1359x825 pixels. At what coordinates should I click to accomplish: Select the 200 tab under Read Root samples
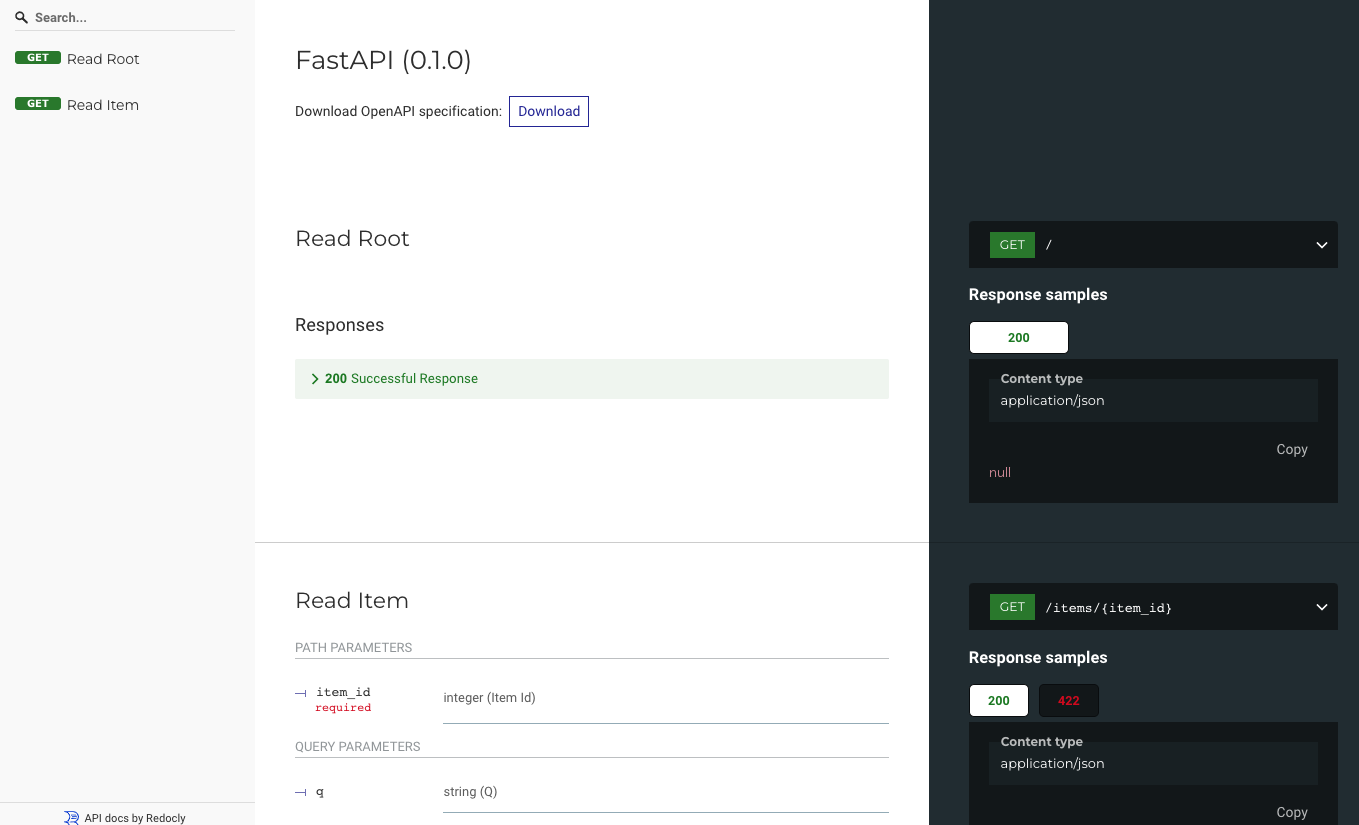pyautogui.click(x=1019, y=338)
